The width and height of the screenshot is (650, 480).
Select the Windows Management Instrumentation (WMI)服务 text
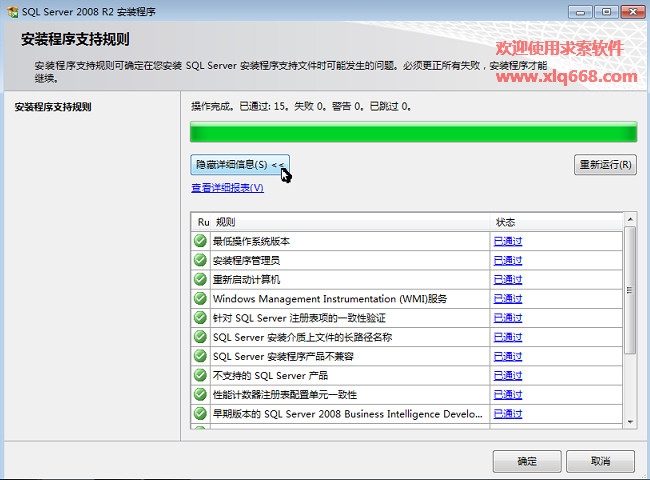pyautogui.click(x=330, y=299)
